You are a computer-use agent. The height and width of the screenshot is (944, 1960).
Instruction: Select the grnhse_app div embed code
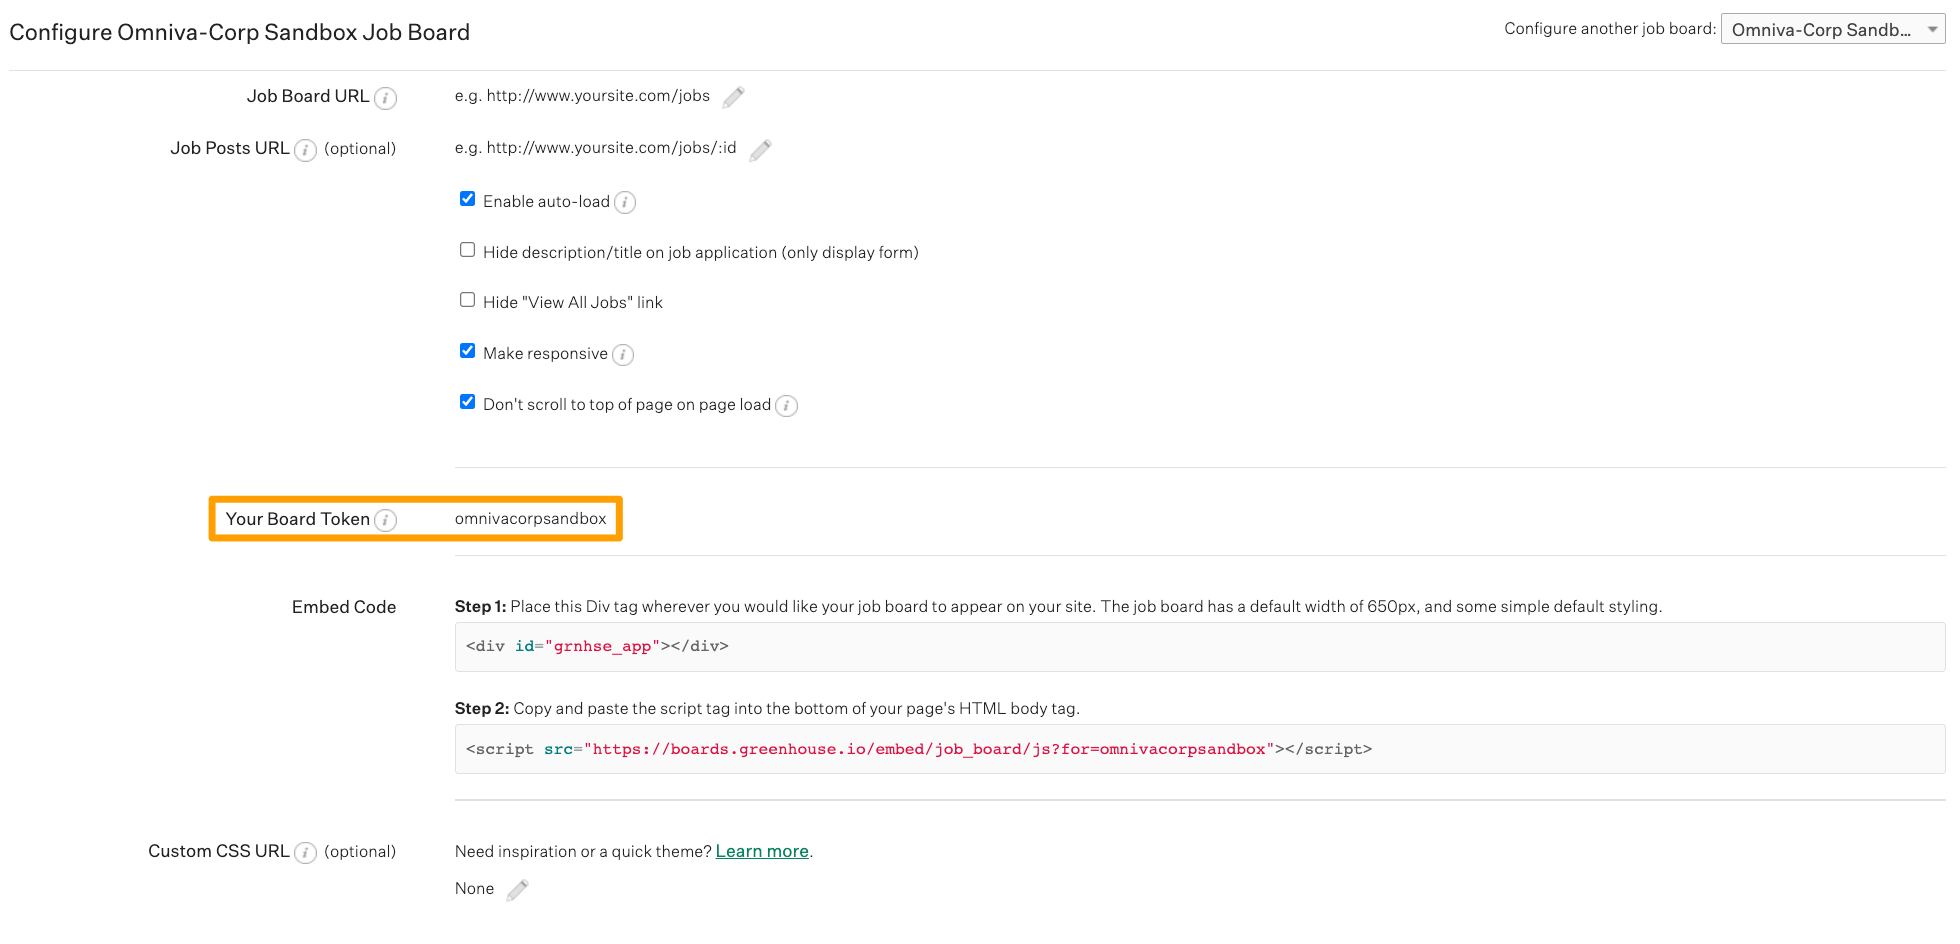tap(1200, 647)
